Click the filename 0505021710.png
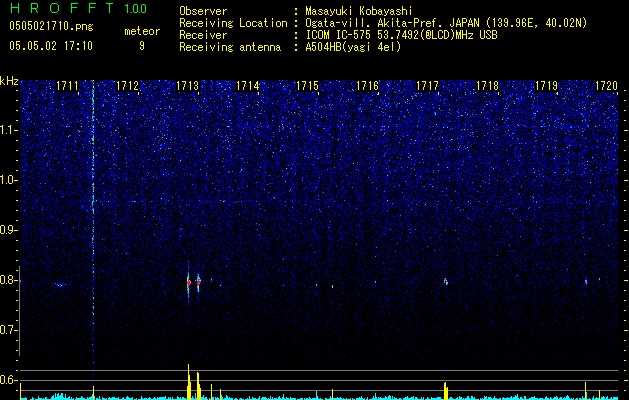This screenshot has height=400, width=629. point(51,26)
